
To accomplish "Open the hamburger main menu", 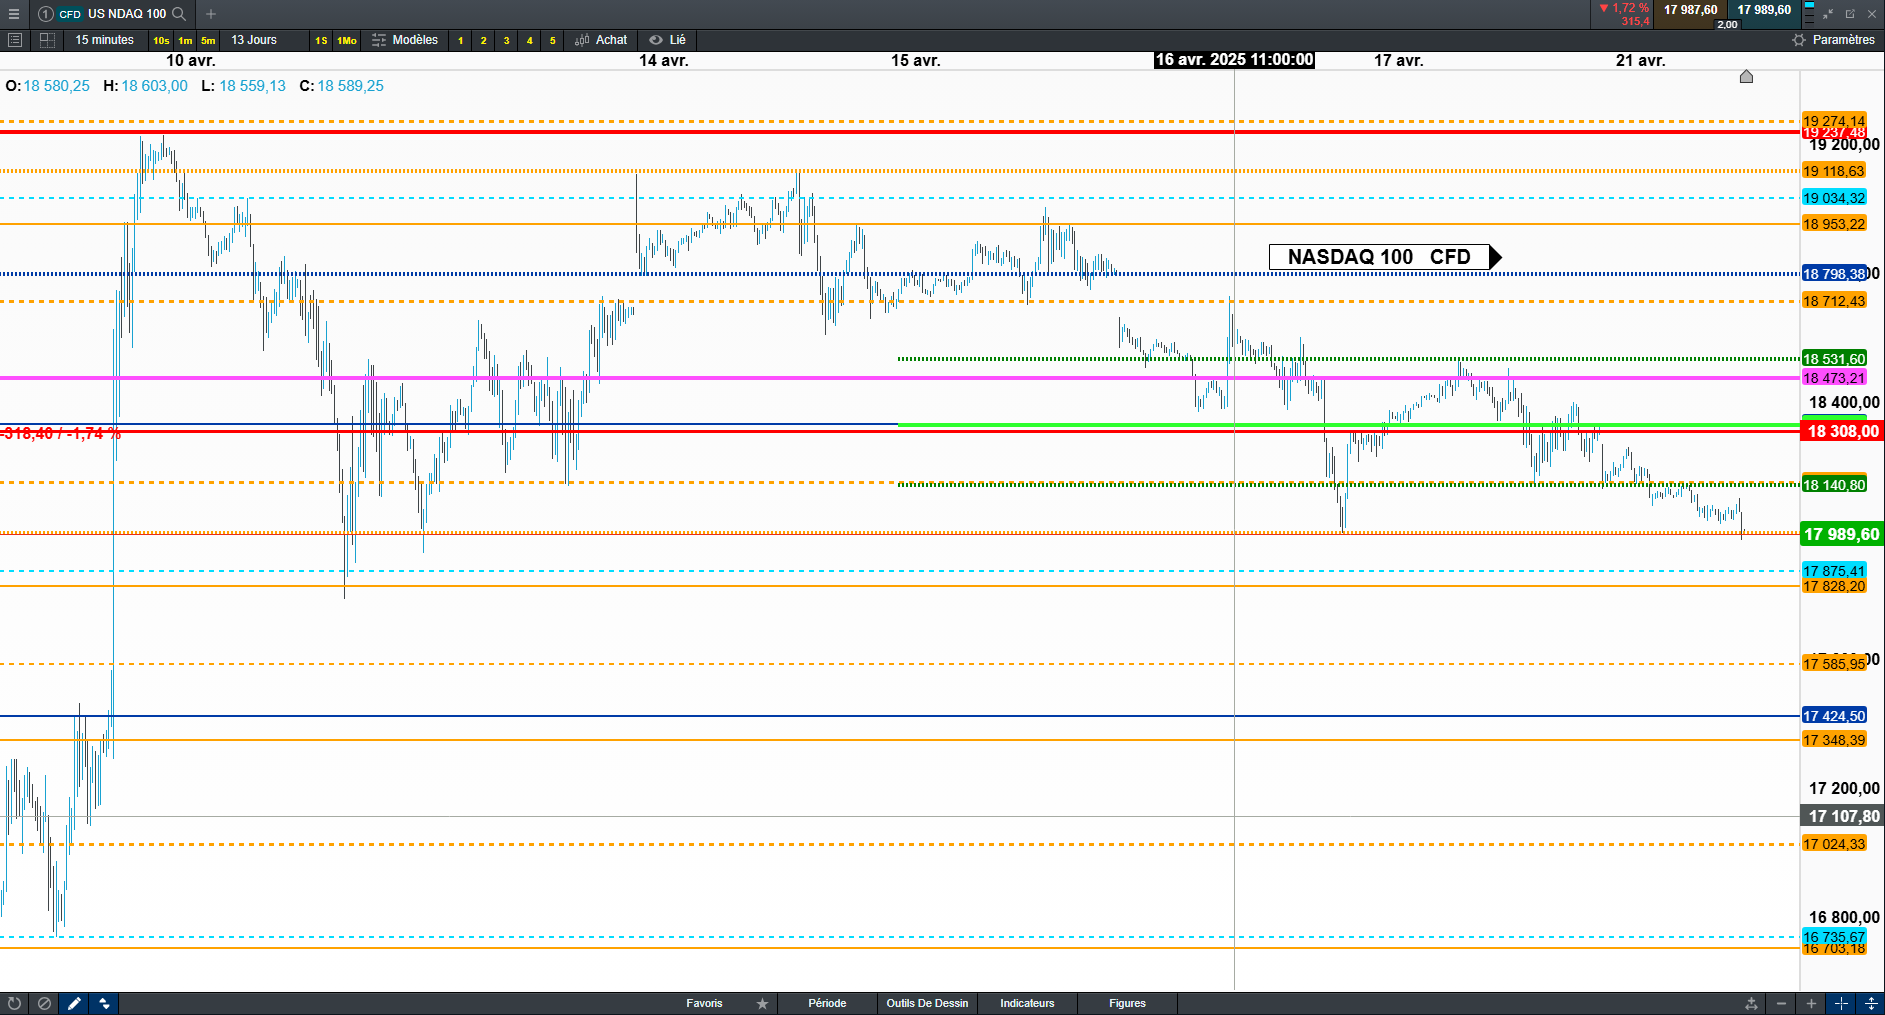I will (14, 14).
